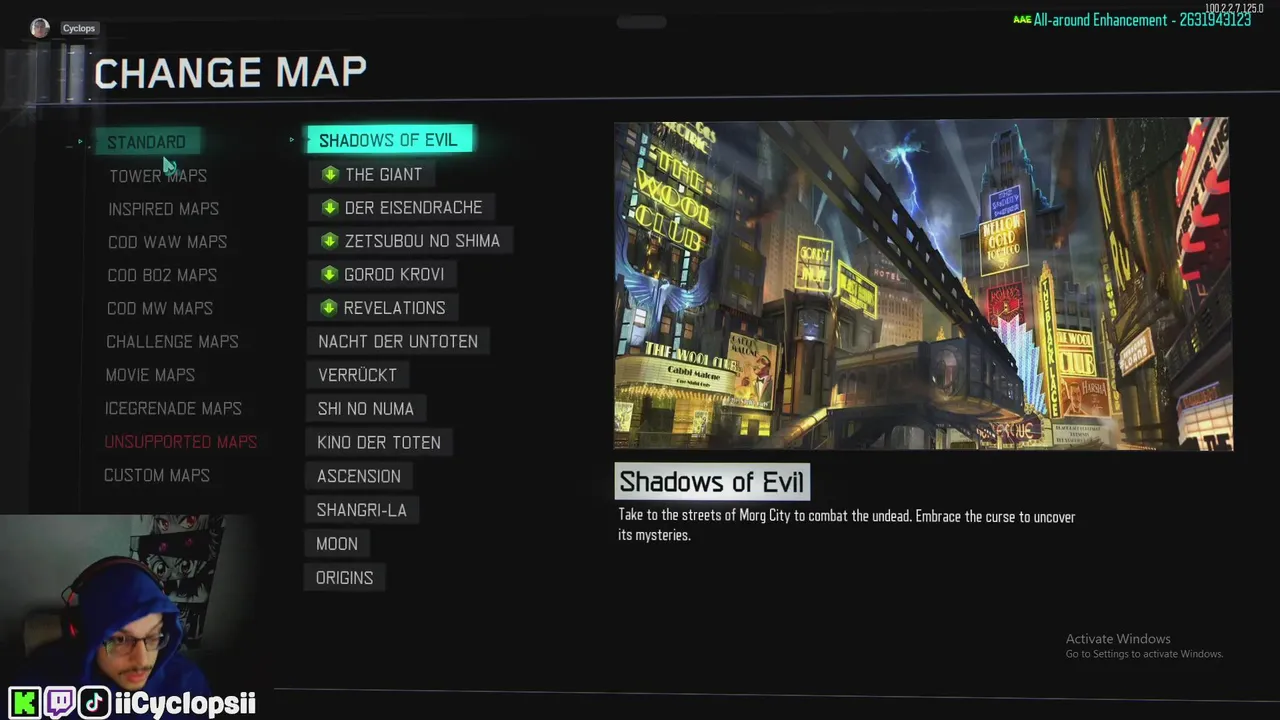Viewport: 1280px width, 720px height.
Task: Open the Tower Maps category
Action: coord(158,176)
